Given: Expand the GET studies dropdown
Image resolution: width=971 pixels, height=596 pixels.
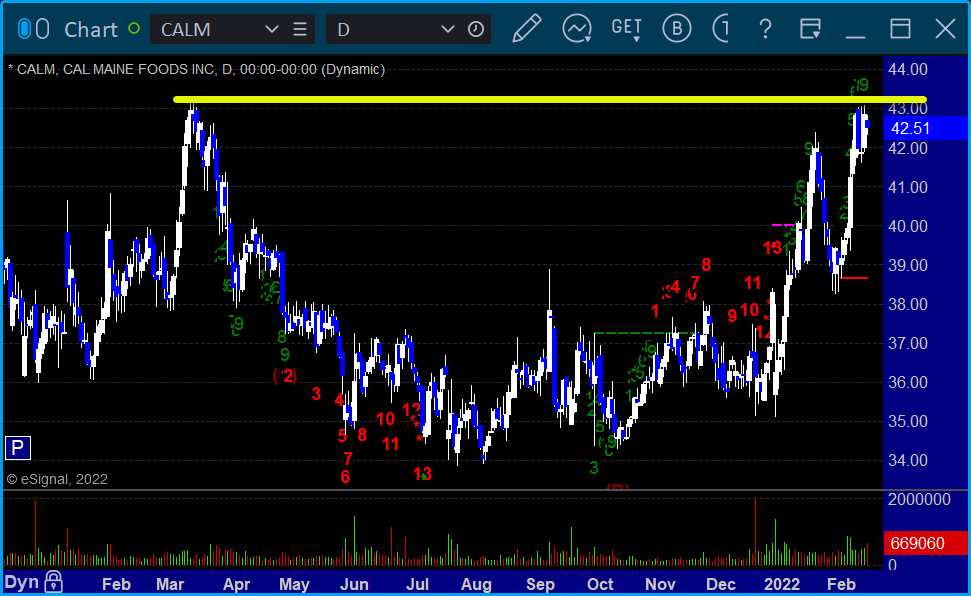Looking at the screenshot, I should coord(627,29).
